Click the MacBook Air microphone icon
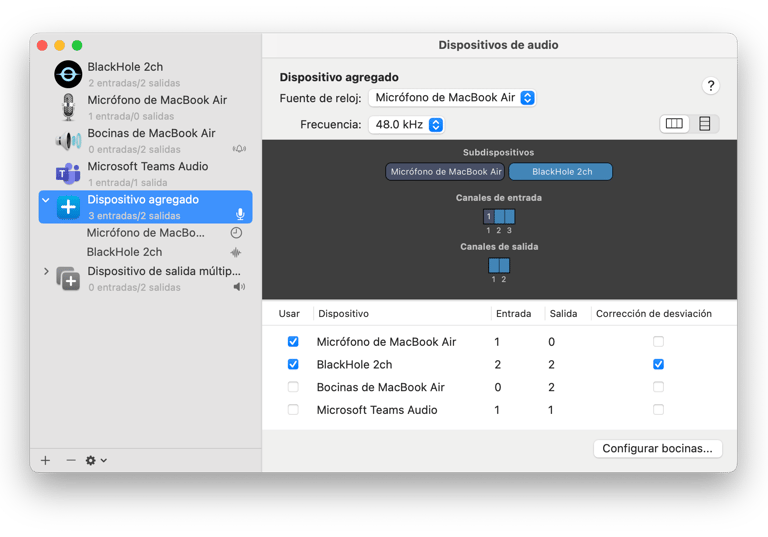The image size is (768, 537). pos(69,107)
